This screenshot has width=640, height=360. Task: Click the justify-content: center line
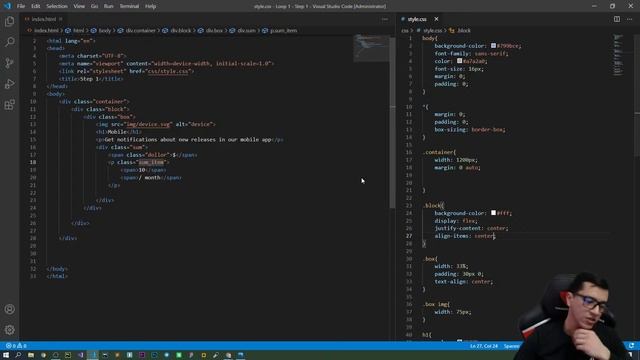coord(471,228)
